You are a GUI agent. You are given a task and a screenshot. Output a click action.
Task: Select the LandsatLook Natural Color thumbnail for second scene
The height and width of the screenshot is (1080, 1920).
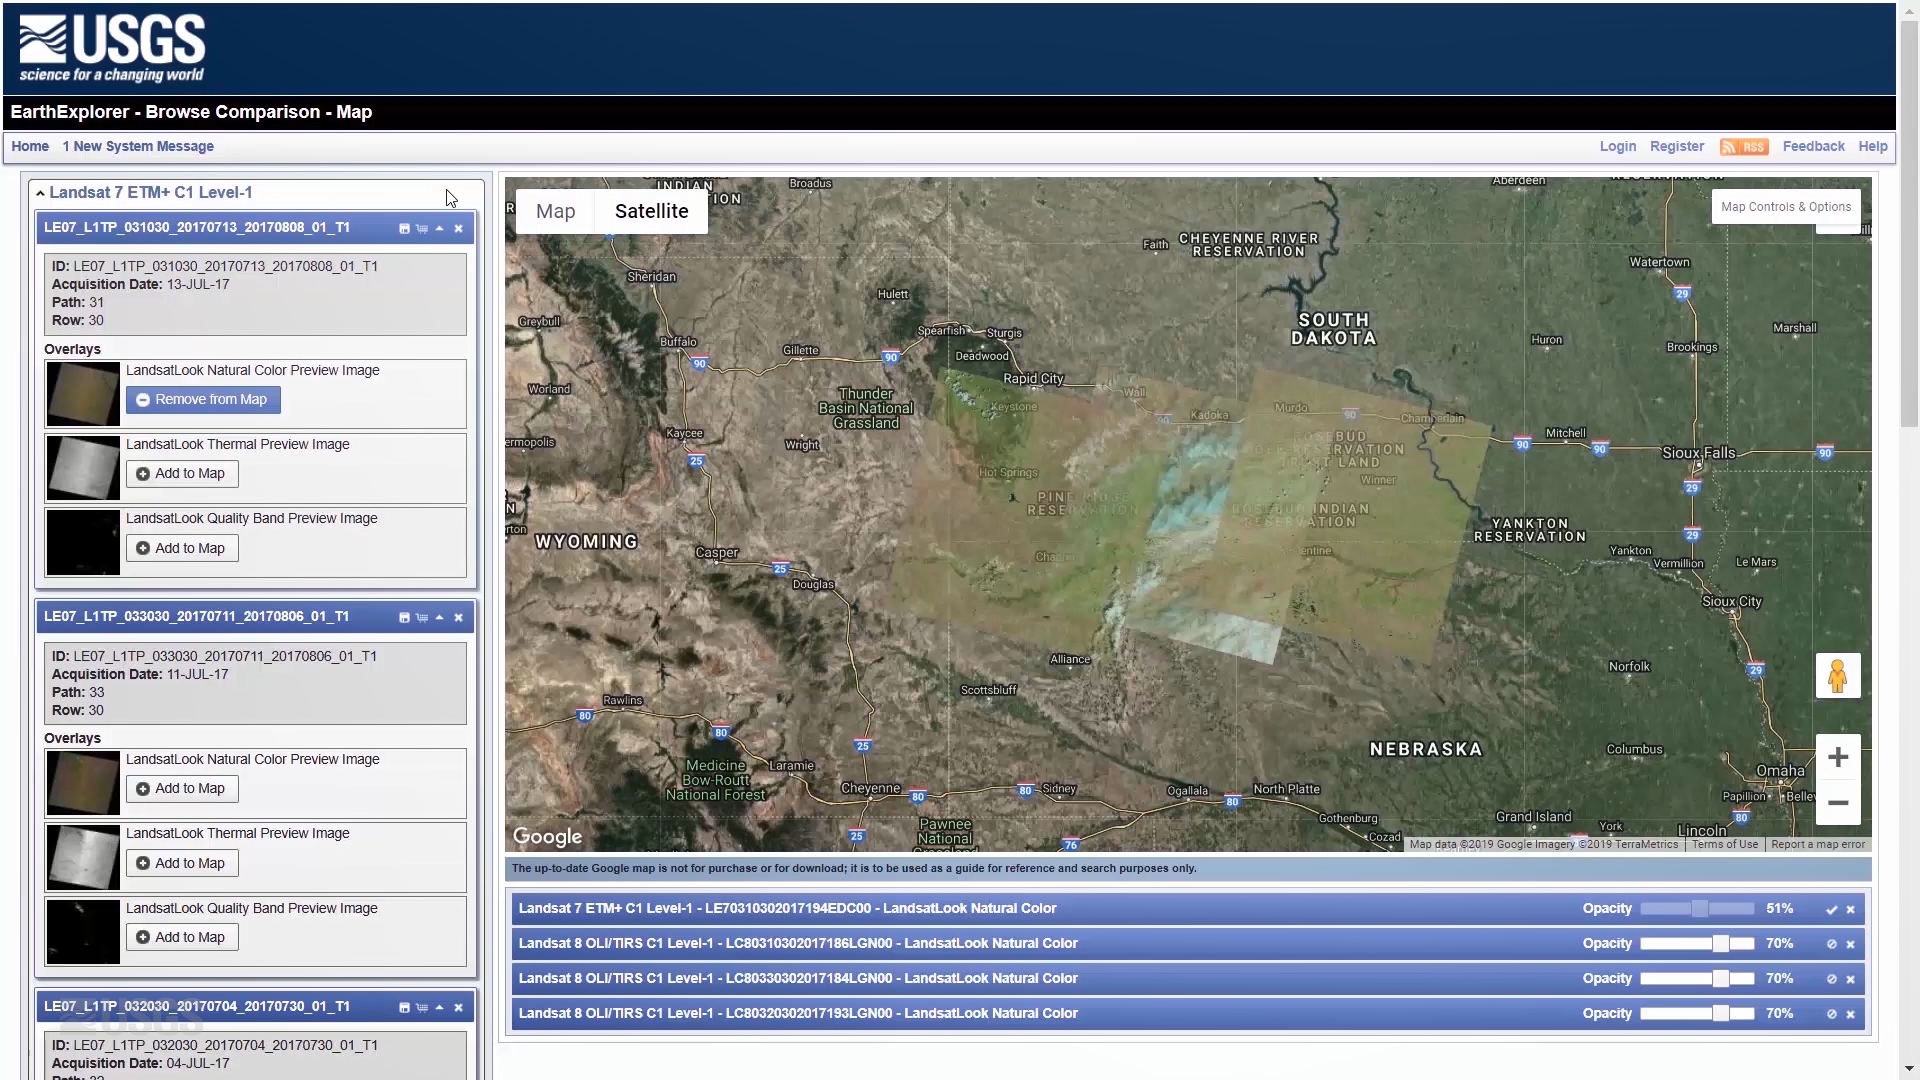click(82, 781)
